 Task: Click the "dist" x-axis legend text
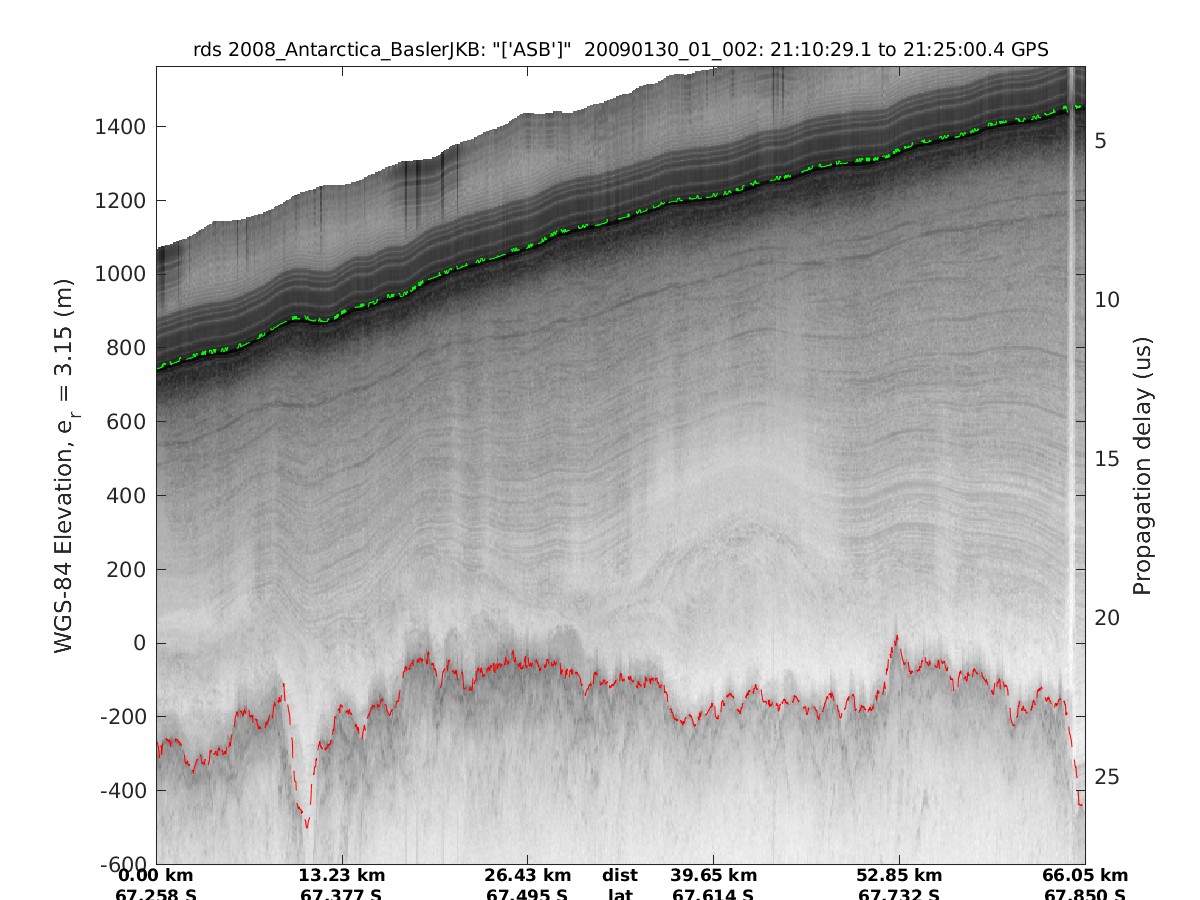(620, 876)
